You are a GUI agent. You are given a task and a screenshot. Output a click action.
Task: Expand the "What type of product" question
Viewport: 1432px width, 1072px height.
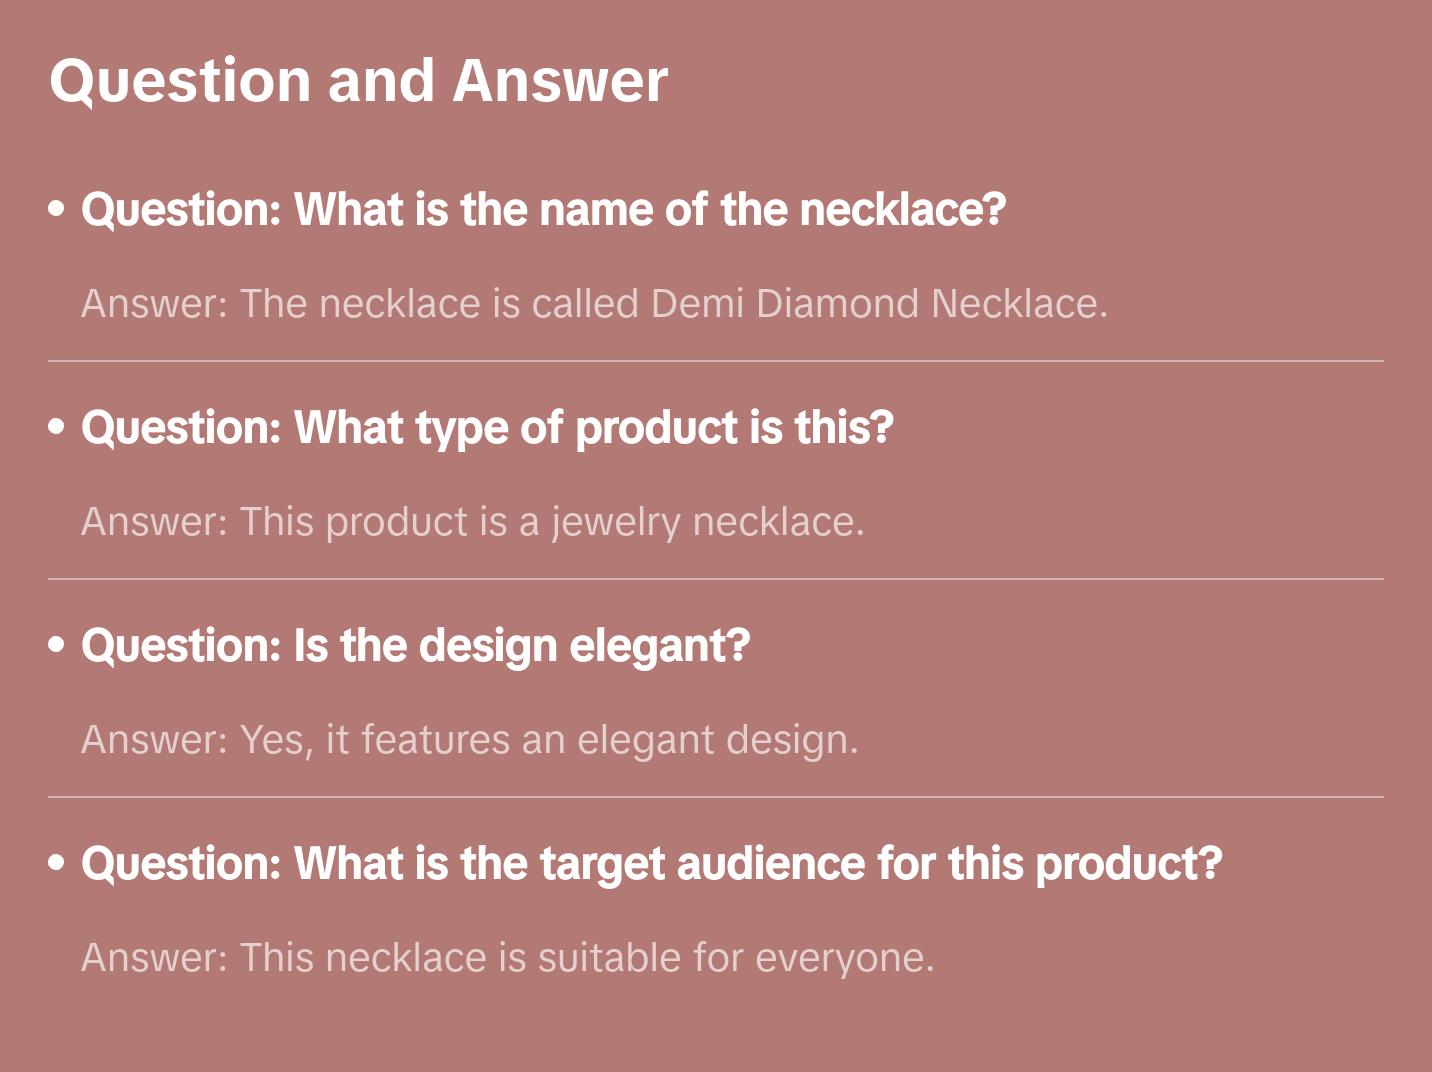(487, 428)
